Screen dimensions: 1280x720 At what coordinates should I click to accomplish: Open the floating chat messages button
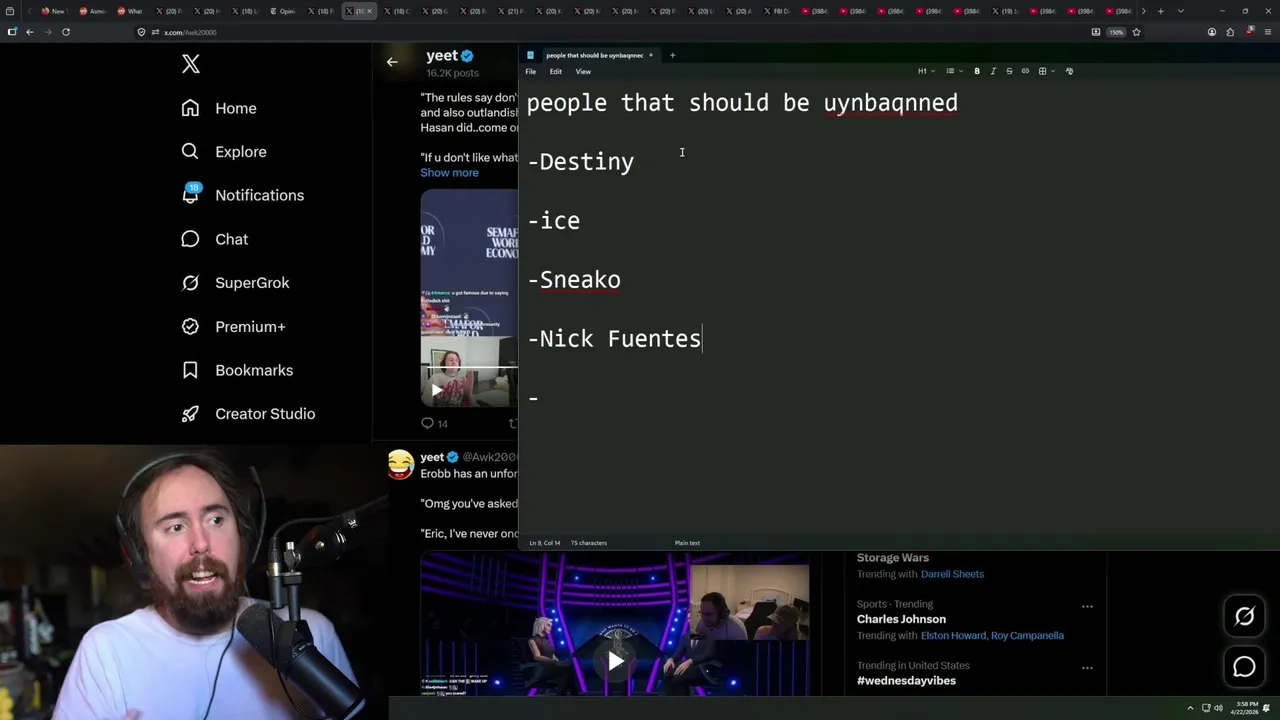click(1244, 667)
